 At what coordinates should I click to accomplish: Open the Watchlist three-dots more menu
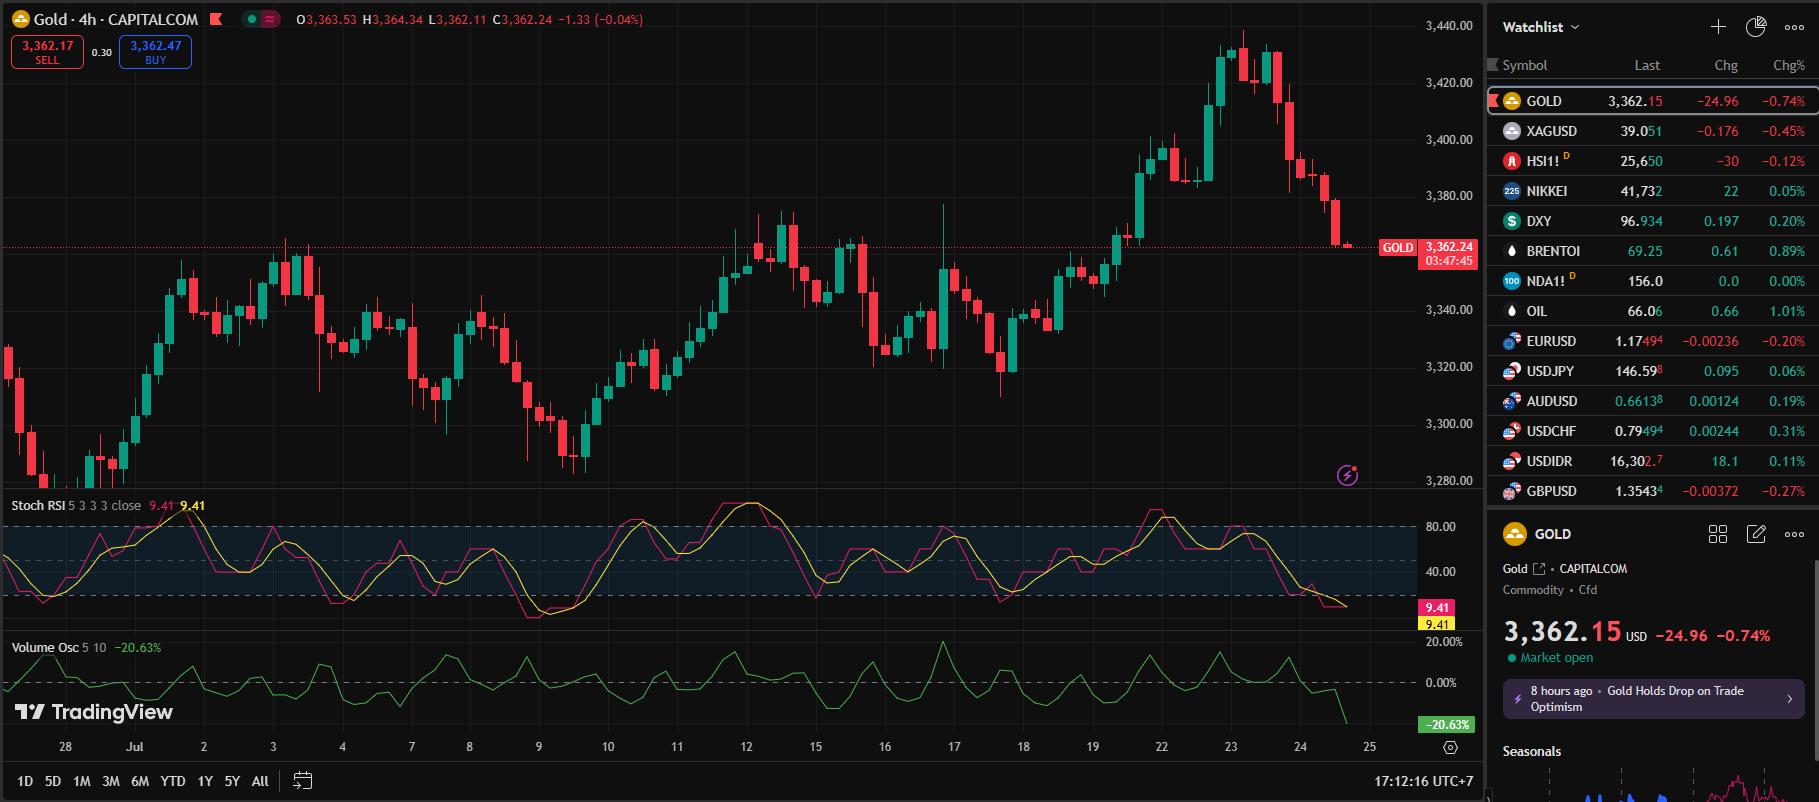[x=1795, y=27]
